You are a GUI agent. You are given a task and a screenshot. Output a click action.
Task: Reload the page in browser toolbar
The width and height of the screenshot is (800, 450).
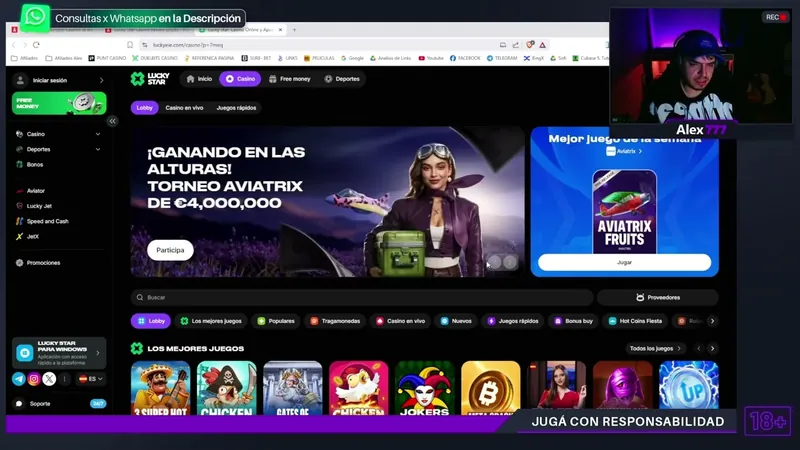(36, 45)
